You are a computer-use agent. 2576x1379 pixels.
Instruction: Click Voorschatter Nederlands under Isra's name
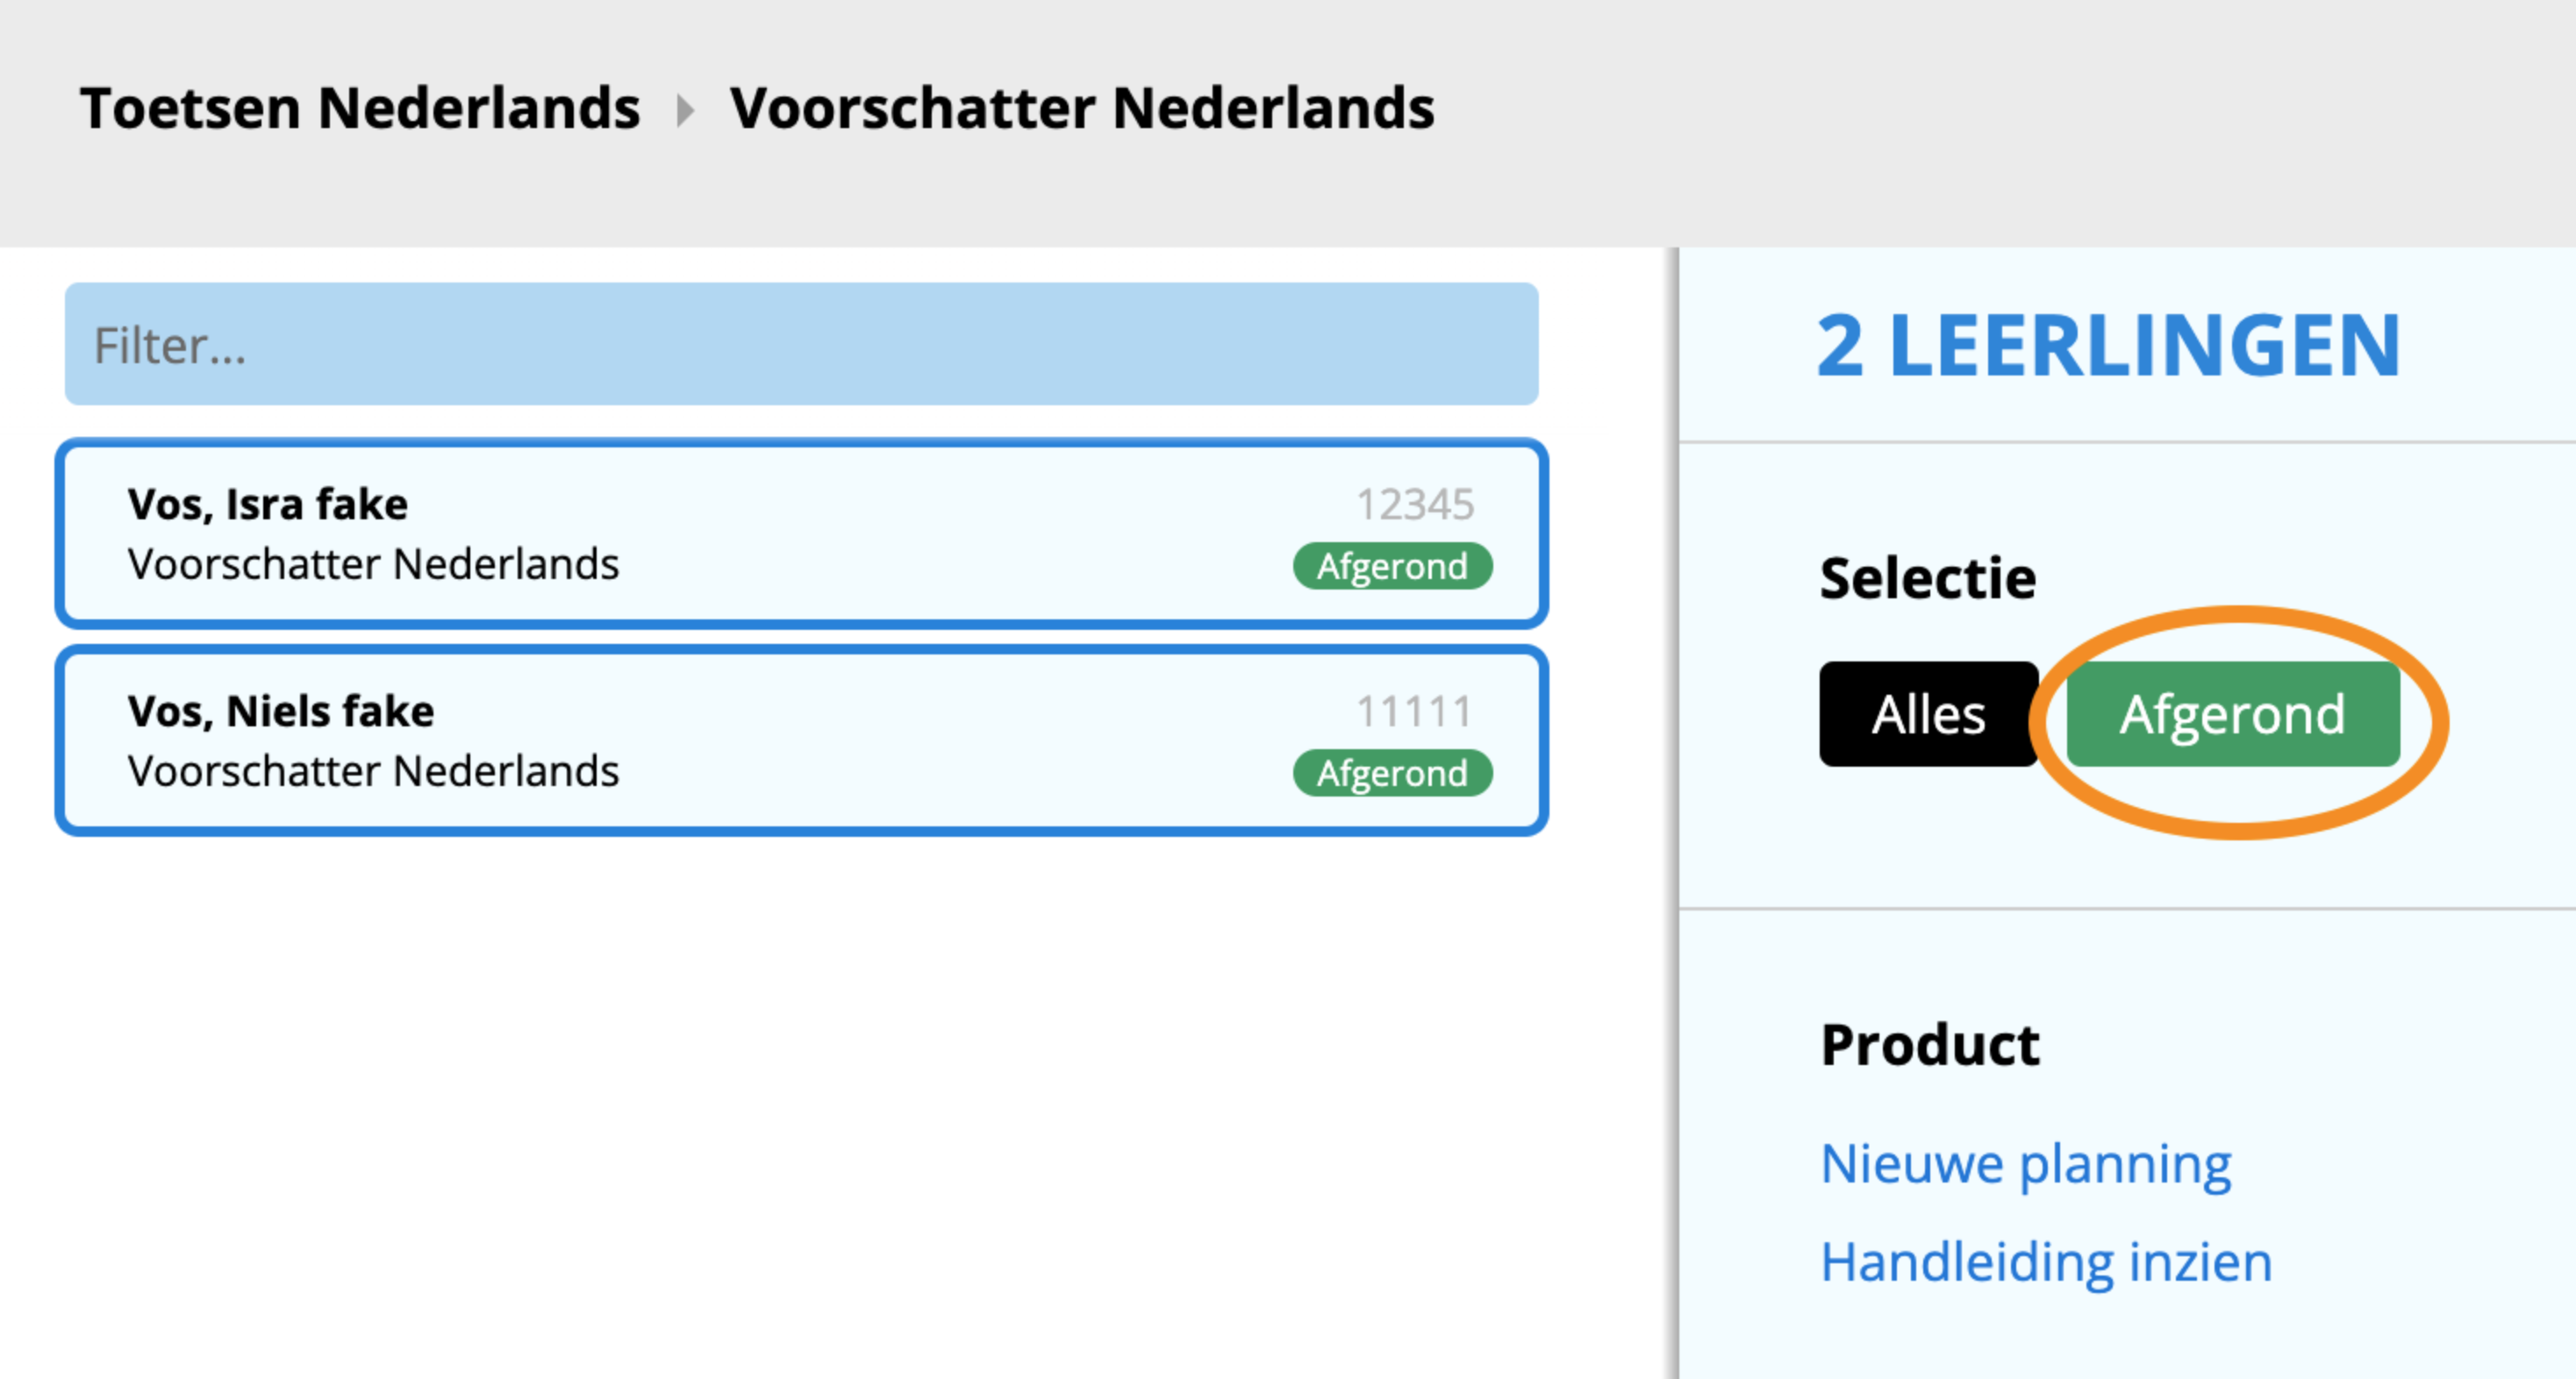(373, 564)
